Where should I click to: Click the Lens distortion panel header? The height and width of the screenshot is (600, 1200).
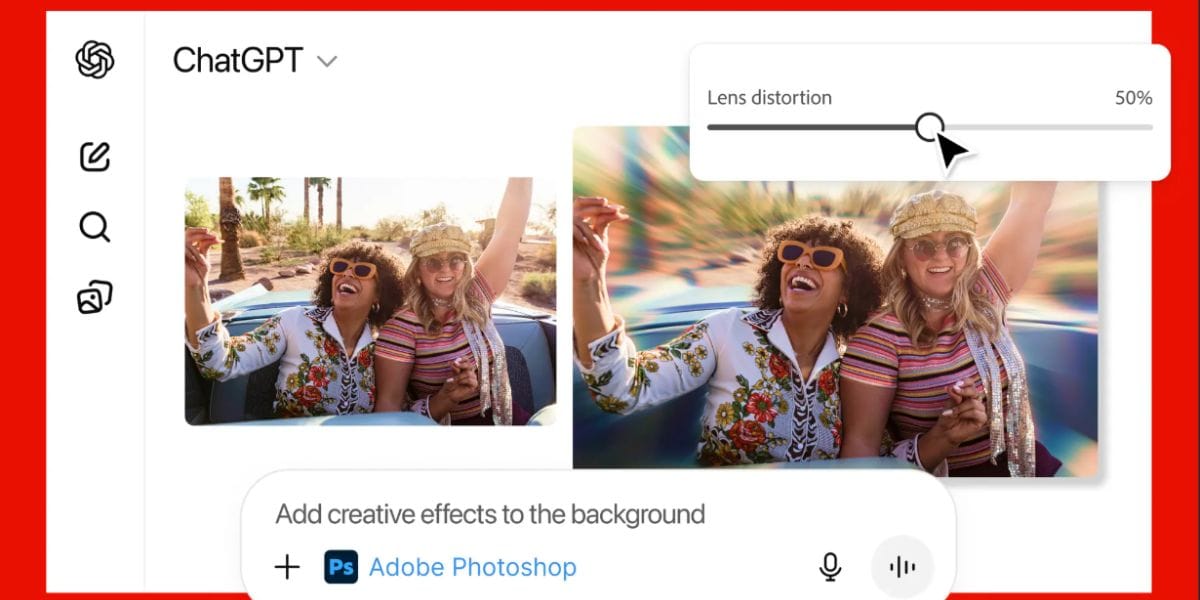point(769,97)
